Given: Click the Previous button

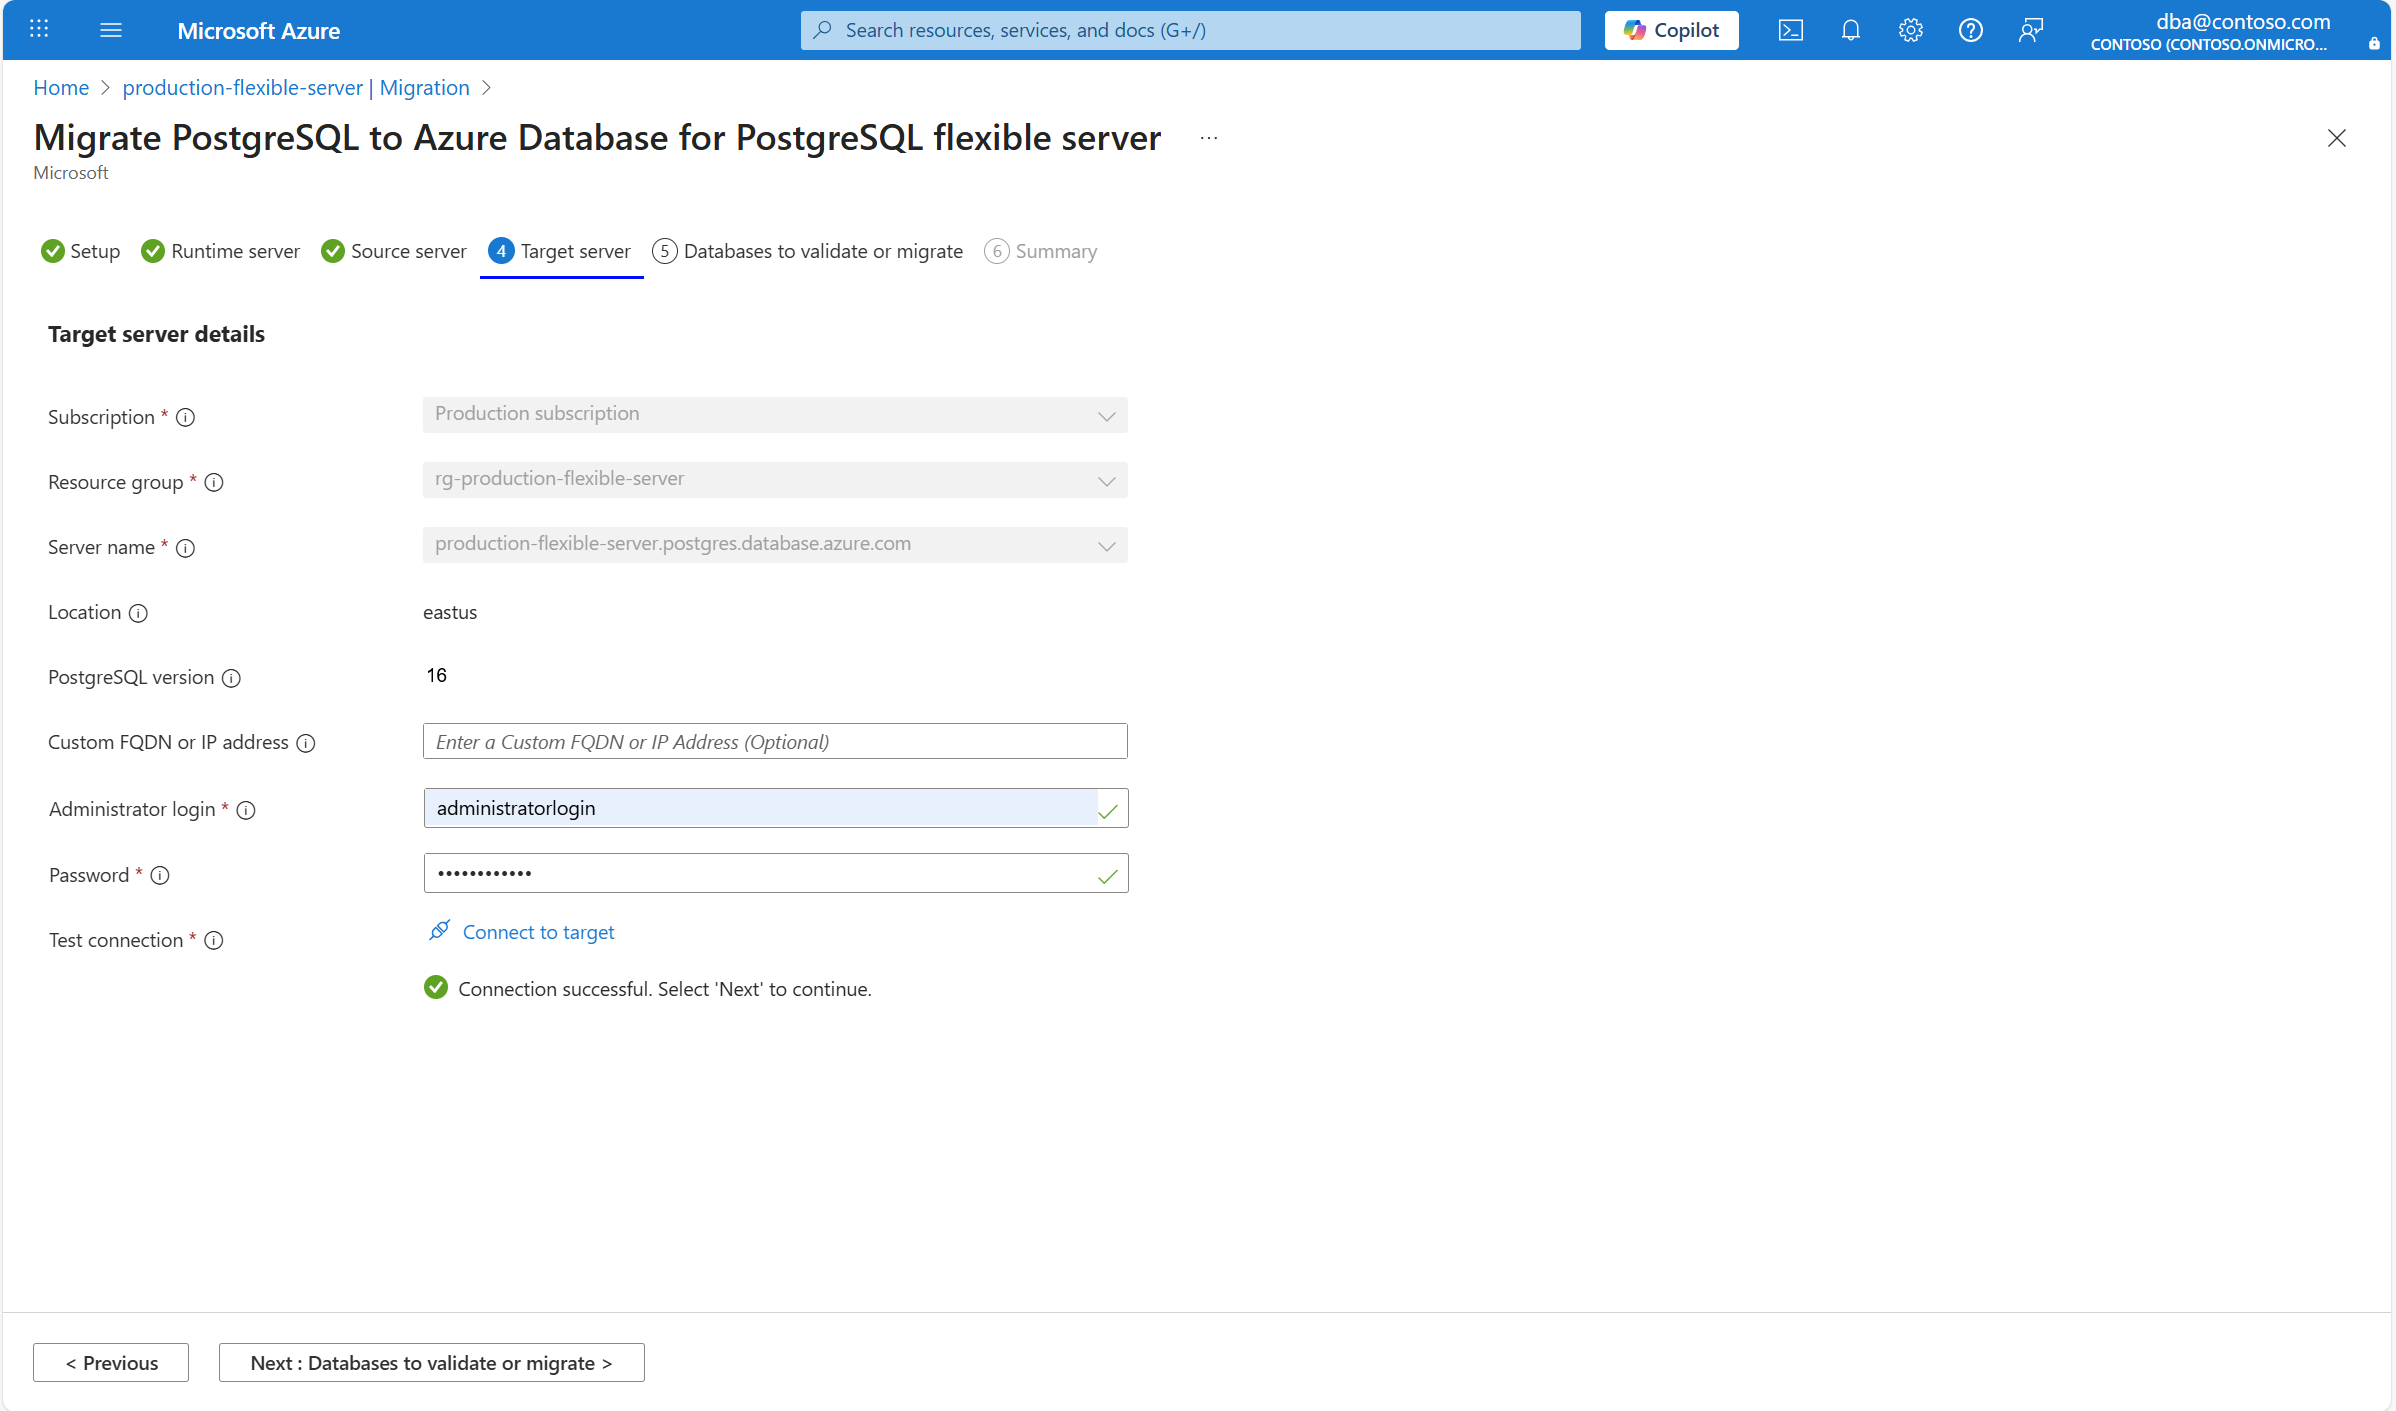Looking at the screenshot, I should tap(111, 1363).
